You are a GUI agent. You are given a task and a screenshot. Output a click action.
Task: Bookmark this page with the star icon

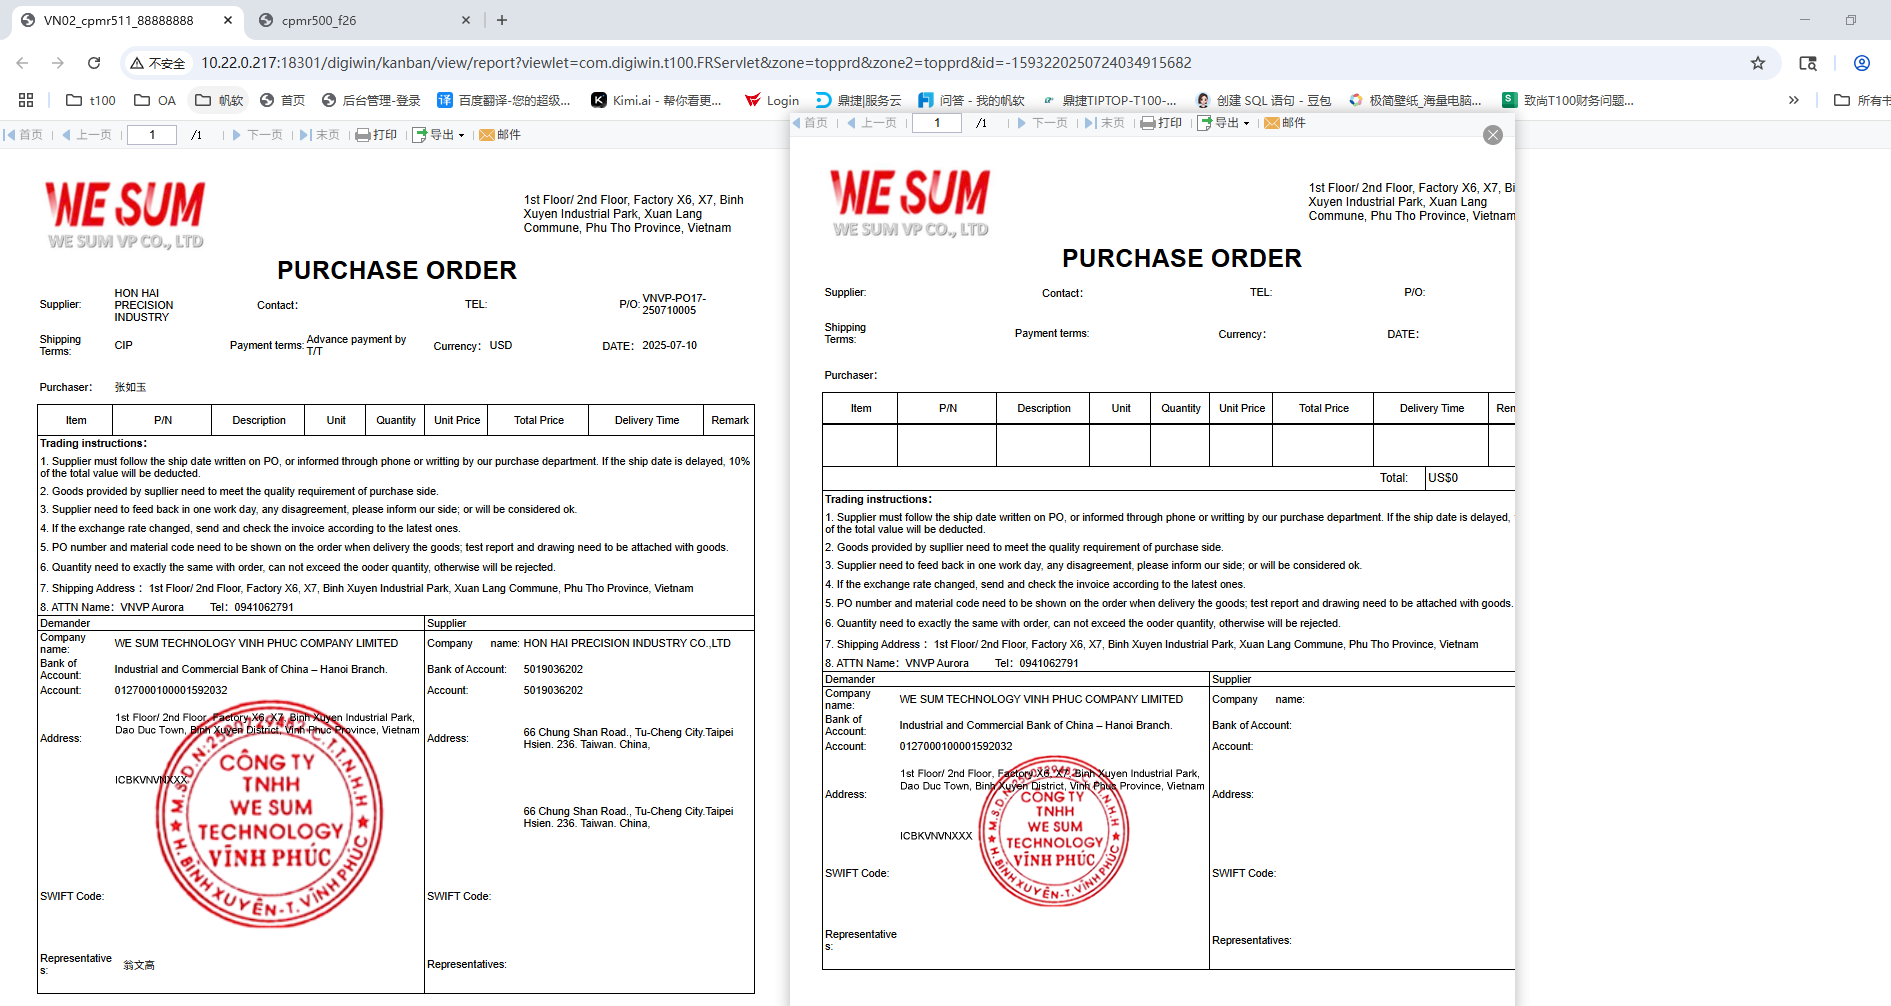point(1758,63)
